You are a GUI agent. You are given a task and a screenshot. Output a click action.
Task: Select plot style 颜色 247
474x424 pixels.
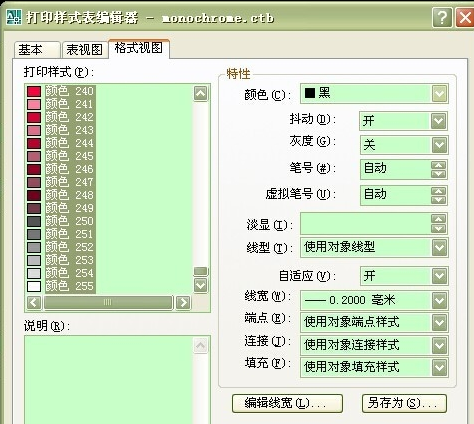coord(69,182)
